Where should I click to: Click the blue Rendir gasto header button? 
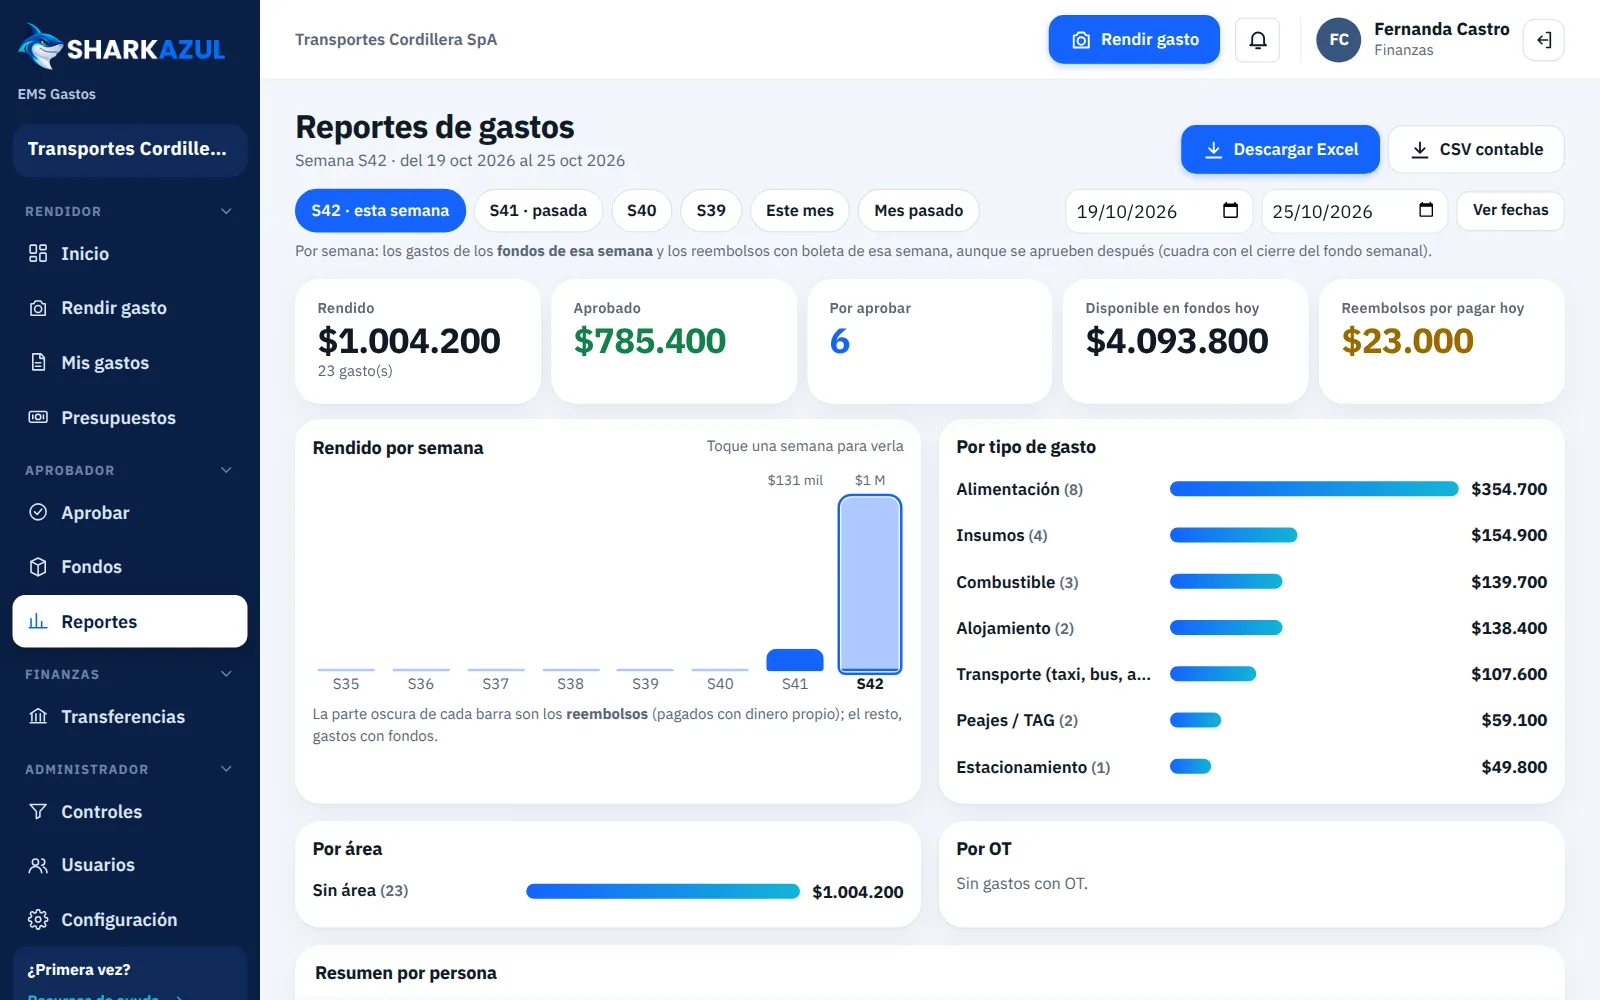coord(1134,40)
